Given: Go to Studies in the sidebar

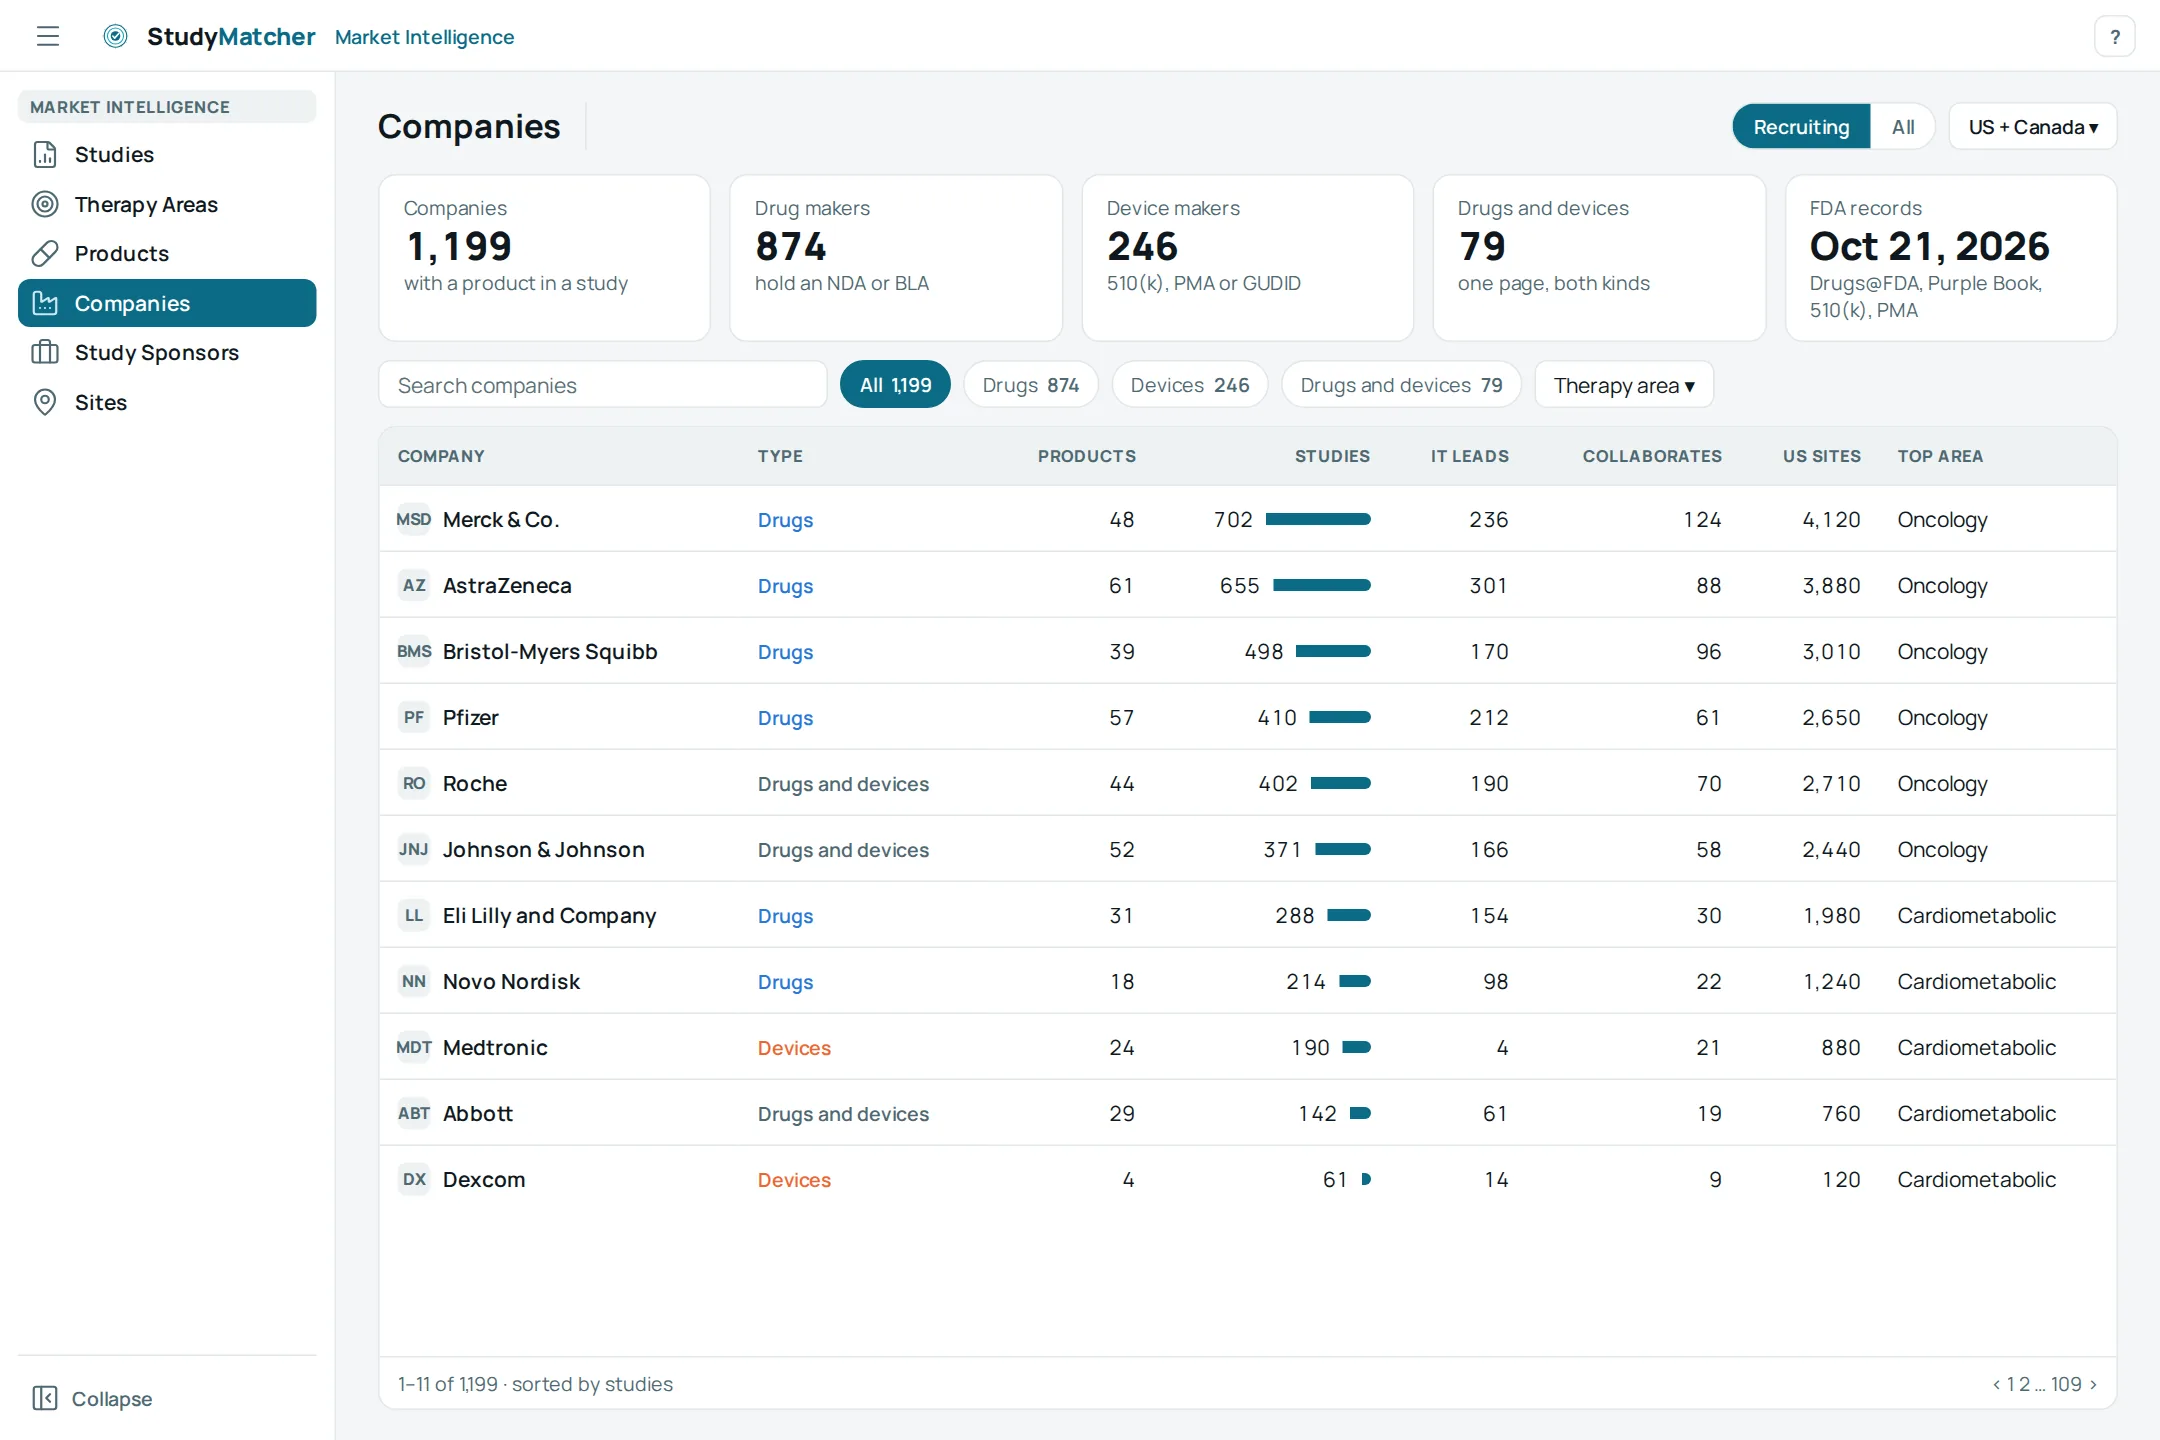Looking at the screenshot, I should coord(167,154).
